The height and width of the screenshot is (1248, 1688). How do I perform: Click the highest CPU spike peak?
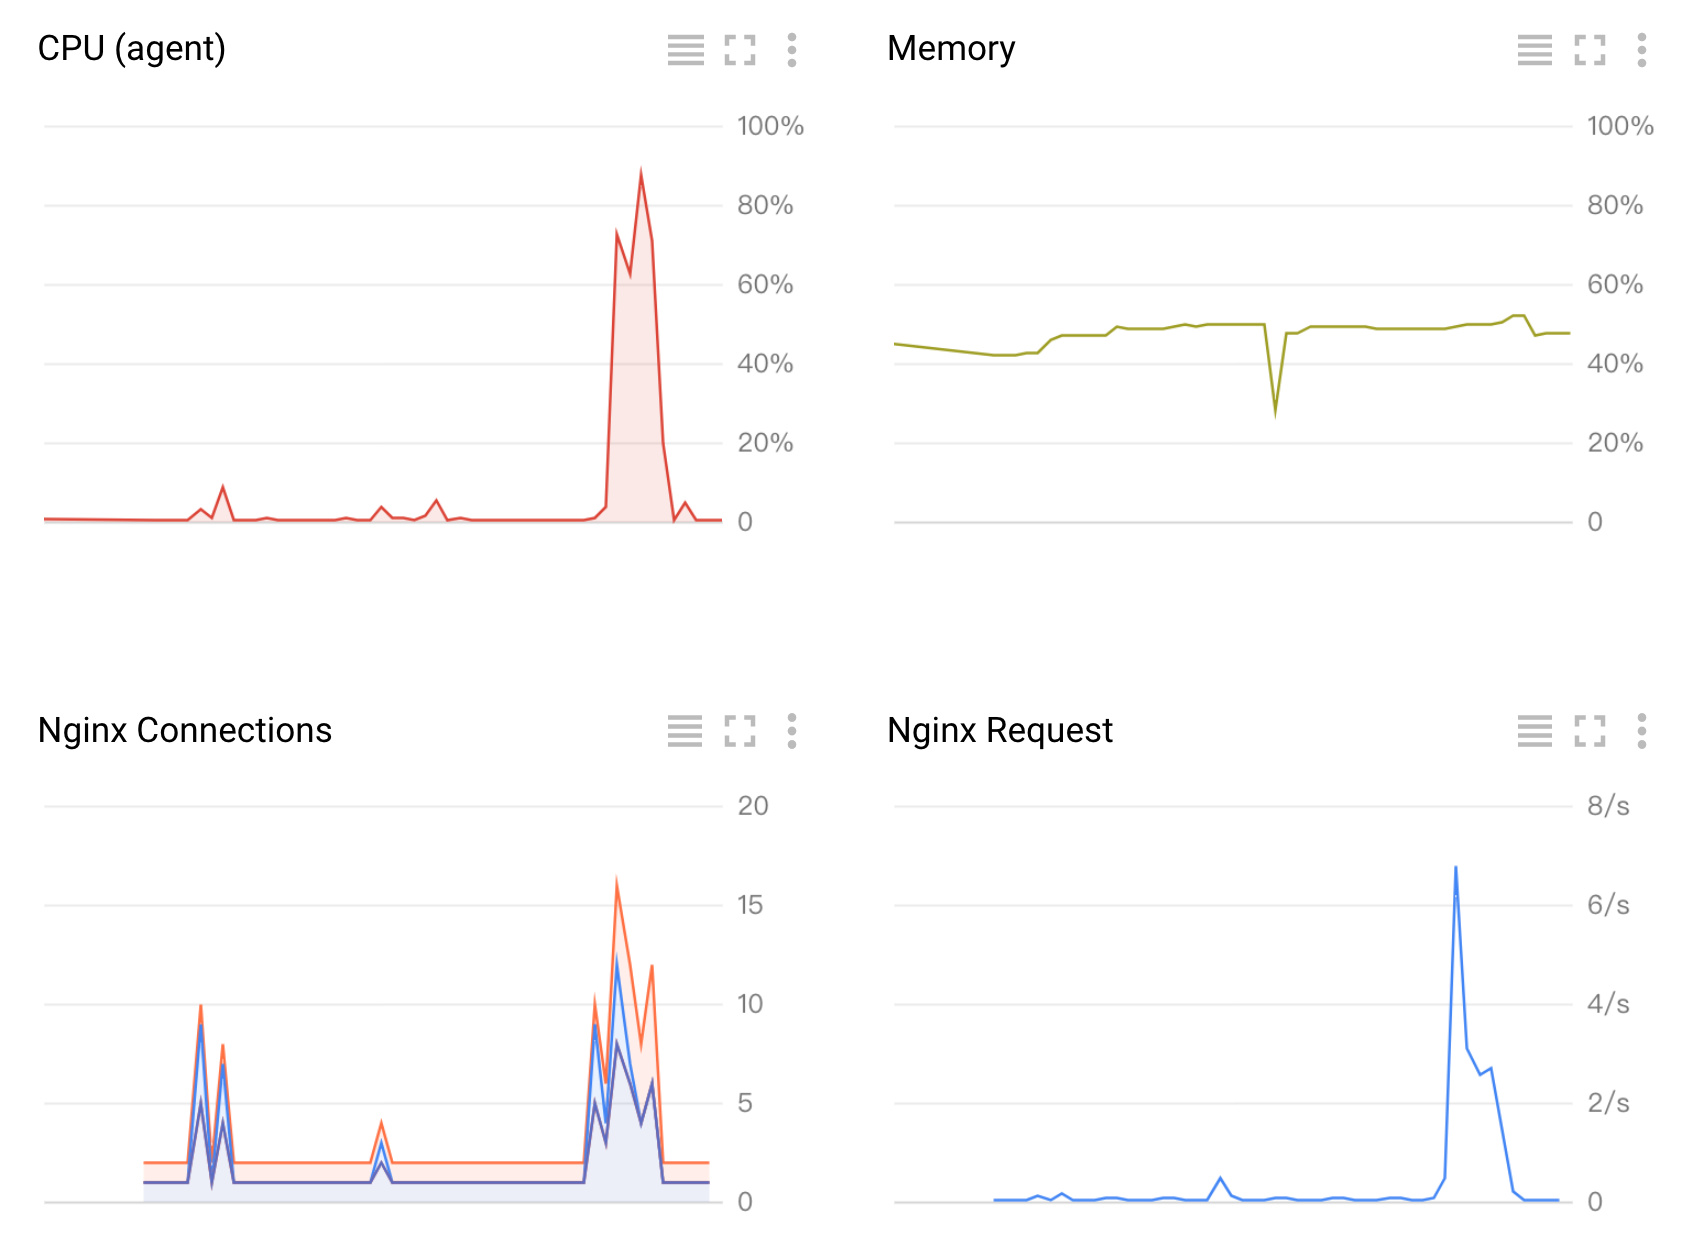641,173
